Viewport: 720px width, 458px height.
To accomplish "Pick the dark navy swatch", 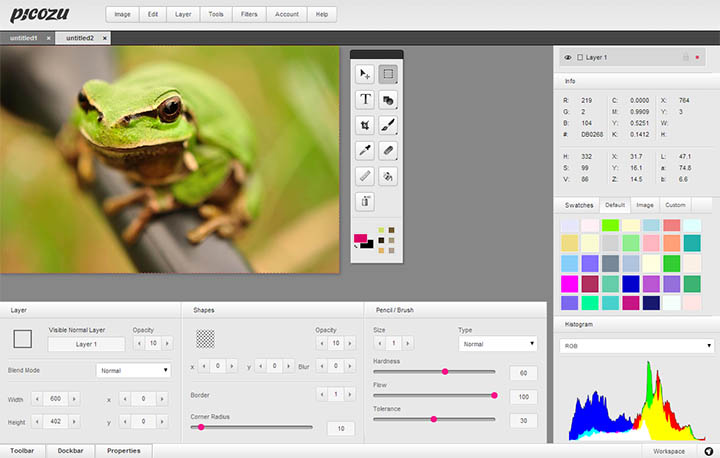I will (x=651, y=303).
